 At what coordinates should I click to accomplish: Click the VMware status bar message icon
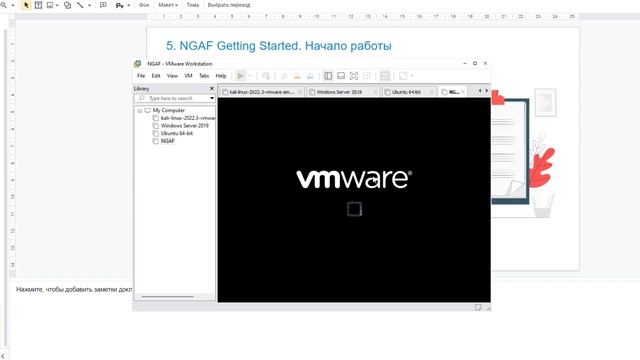coord(478,307)
